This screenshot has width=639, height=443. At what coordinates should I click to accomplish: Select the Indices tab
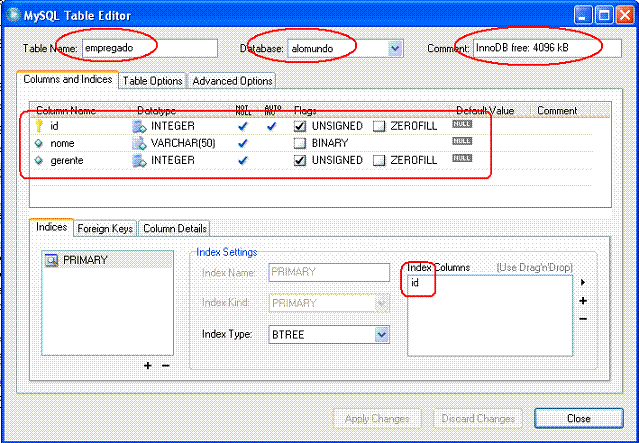[x=51, y=227]
